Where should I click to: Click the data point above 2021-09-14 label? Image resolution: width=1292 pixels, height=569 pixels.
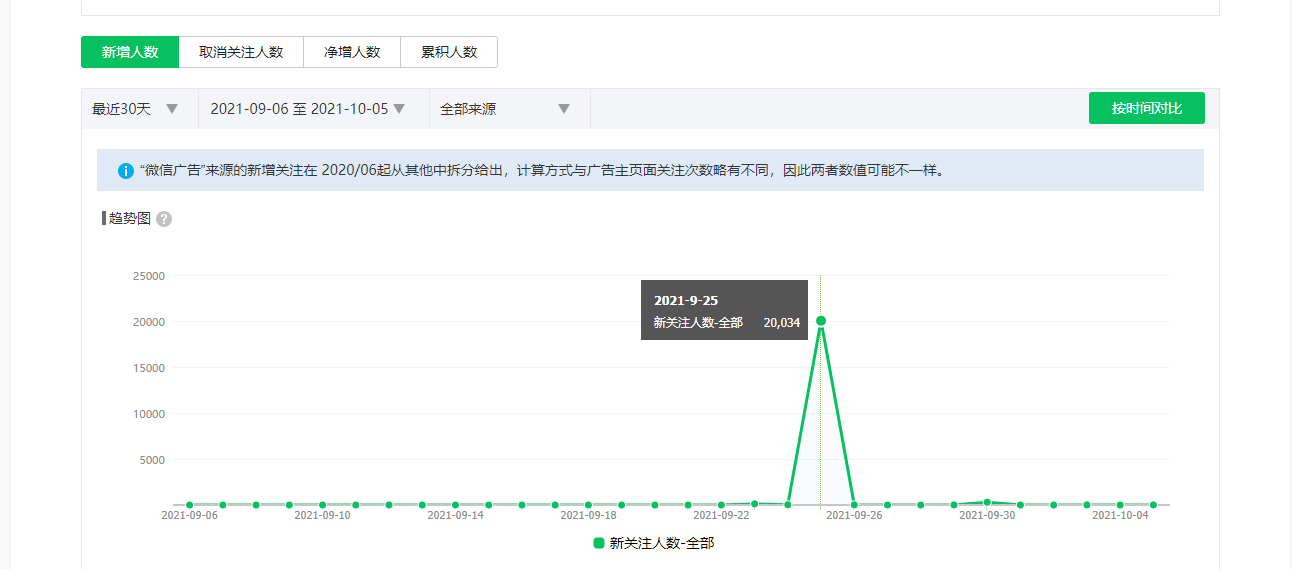(455, 505)
